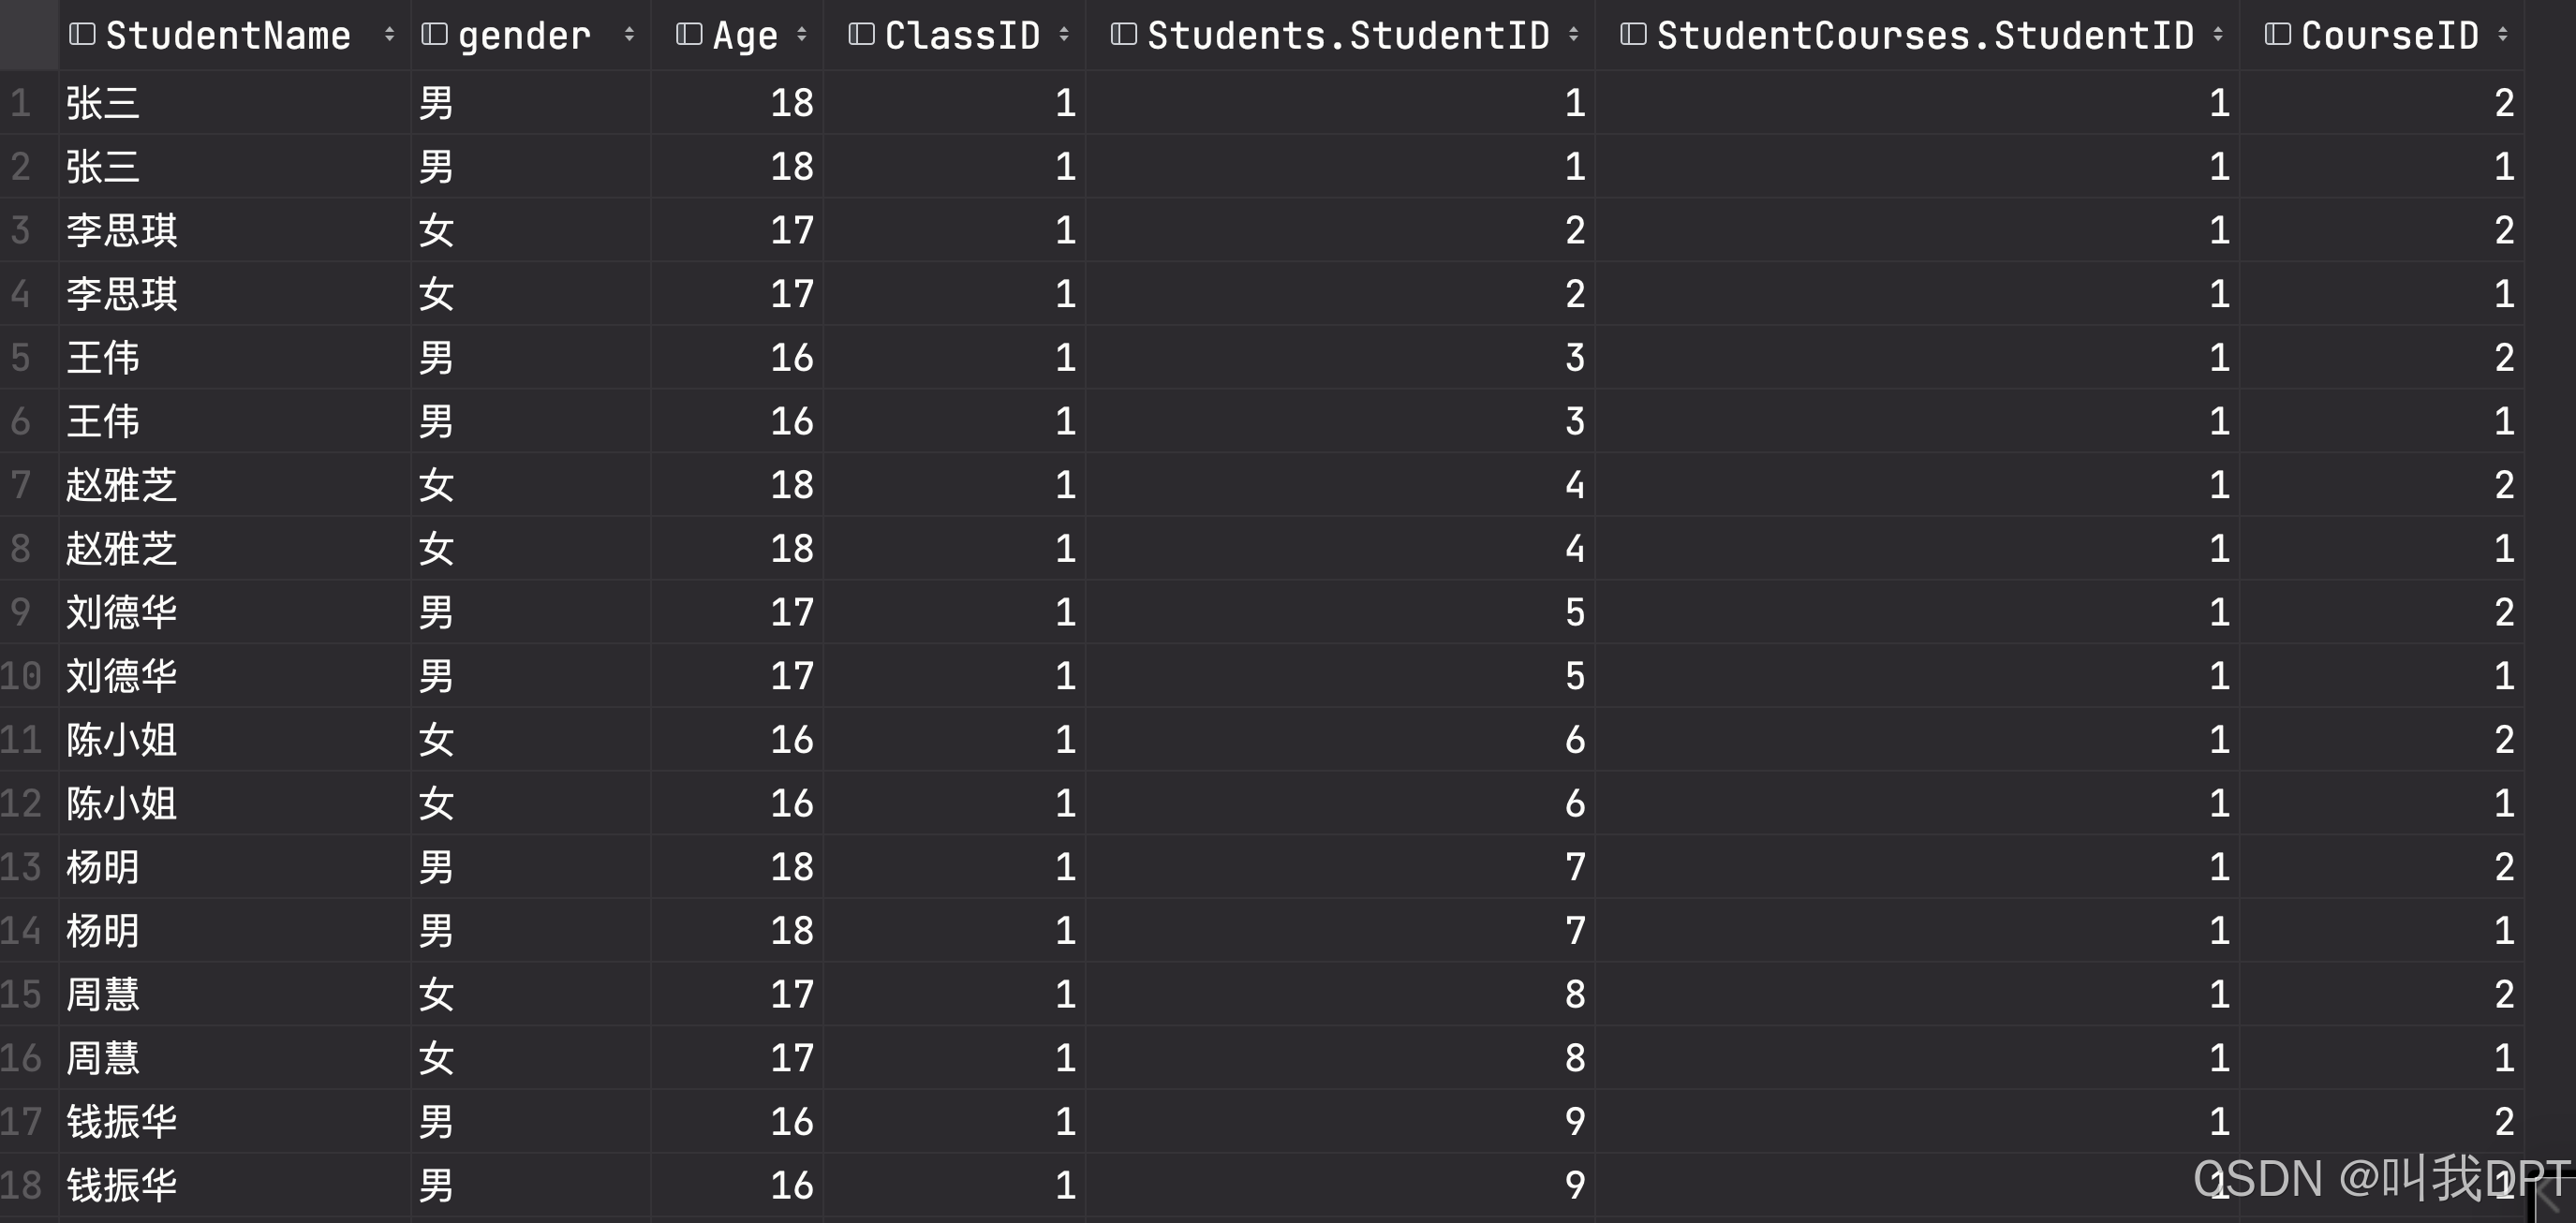Click the ClassID column type icon
2576x1223 pixels.
(861, 35)
